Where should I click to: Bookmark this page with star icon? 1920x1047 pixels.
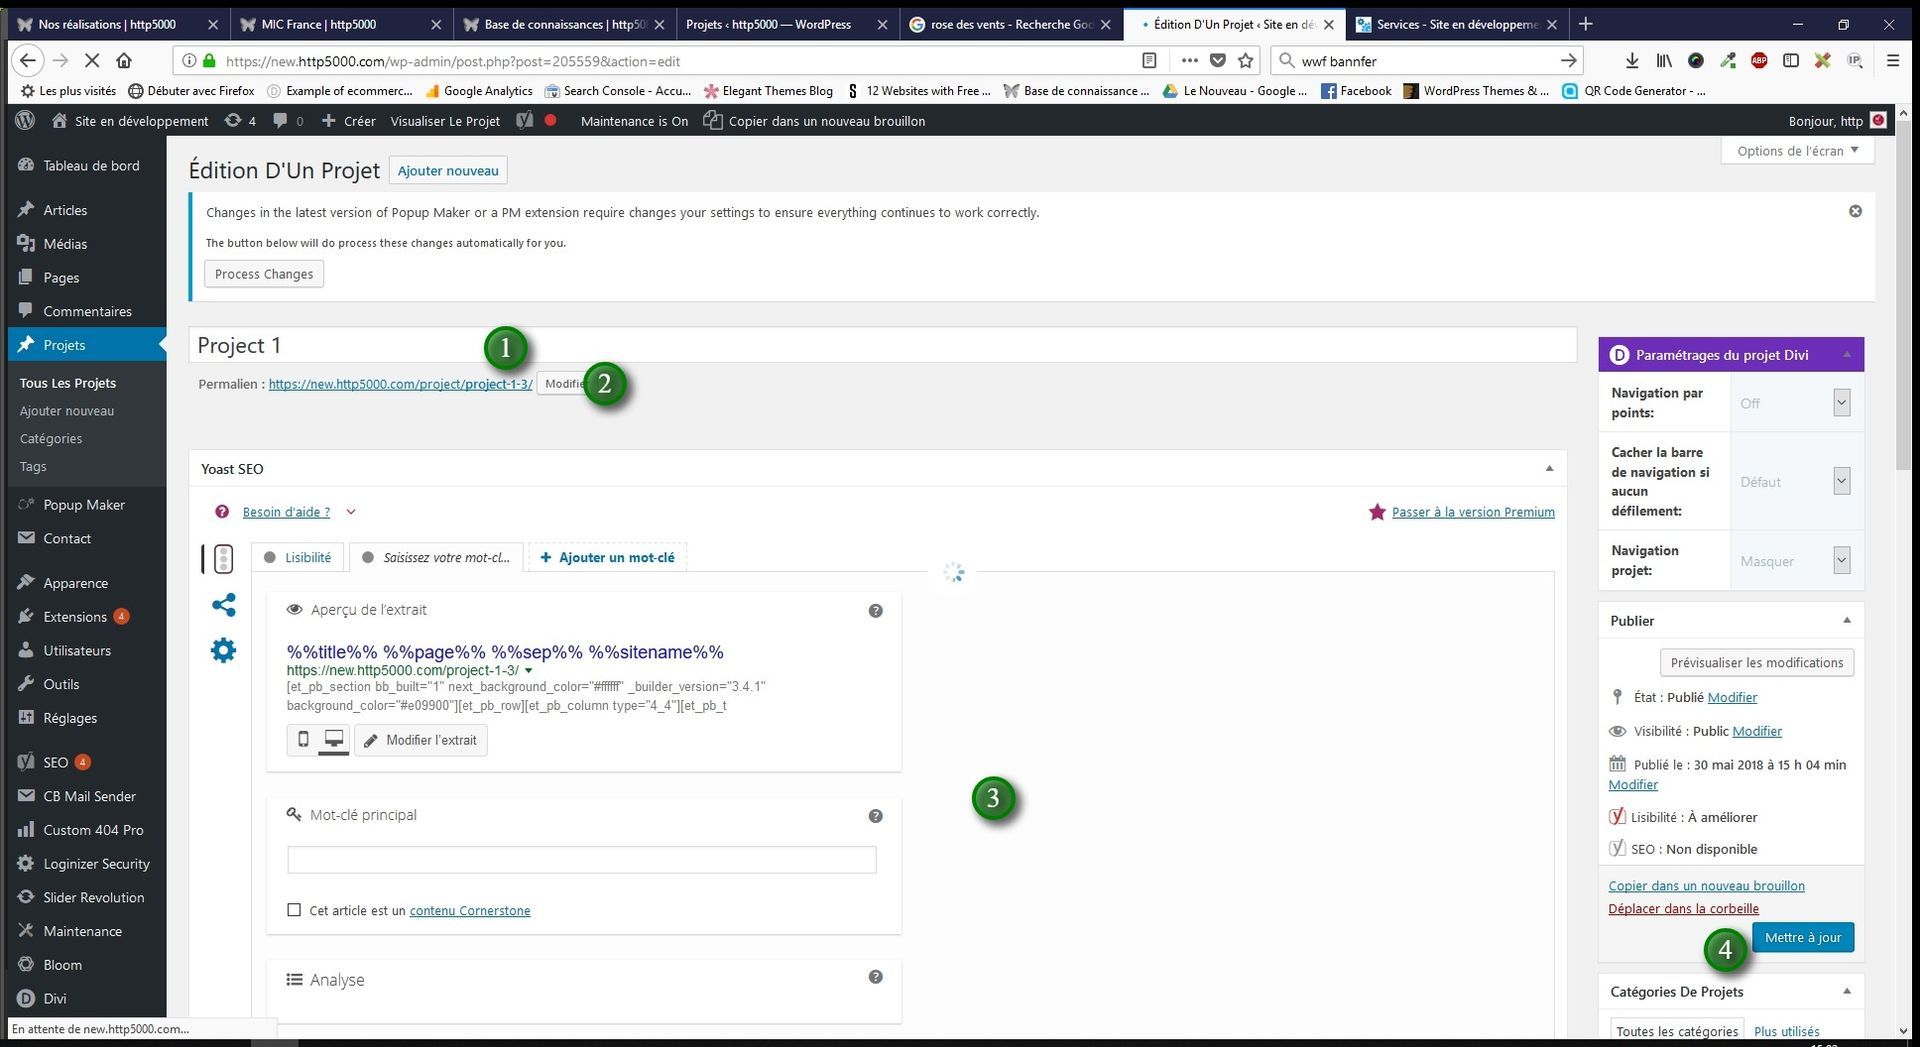coord(1246,61)
